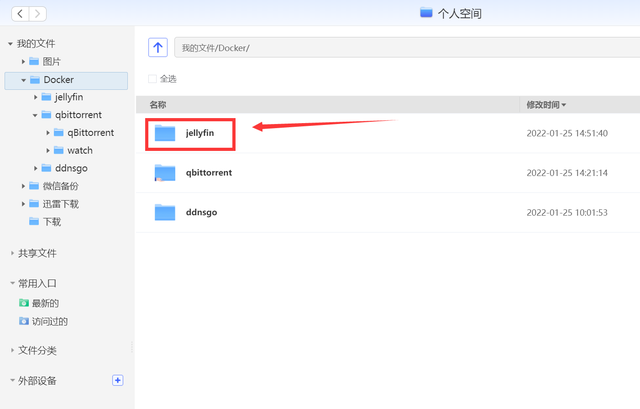
Task: Tick the 全选 select-all checkbox
Action: click(152, 79)
